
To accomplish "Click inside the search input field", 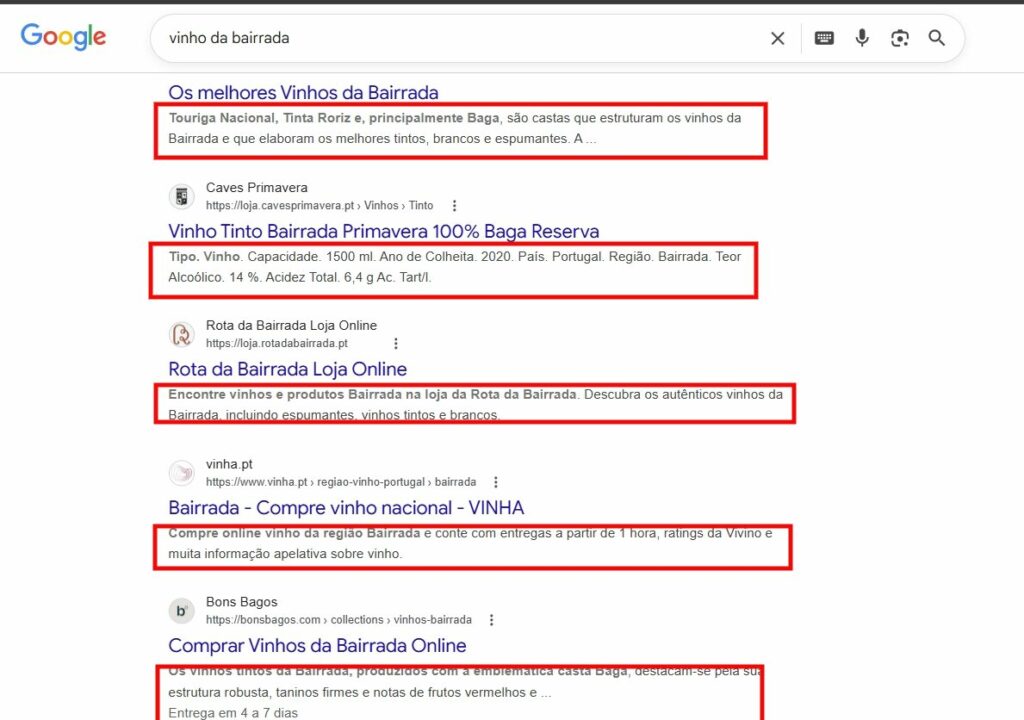I will coord(400,37).
